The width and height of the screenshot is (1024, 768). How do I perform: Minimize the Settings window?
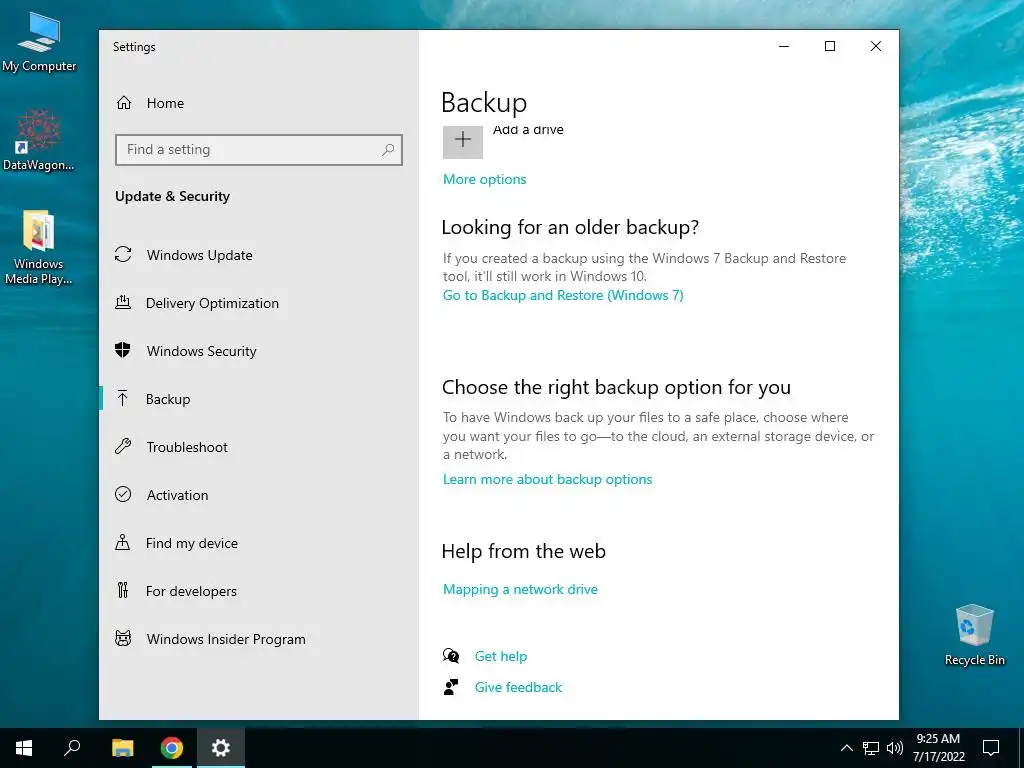point(784,46)
